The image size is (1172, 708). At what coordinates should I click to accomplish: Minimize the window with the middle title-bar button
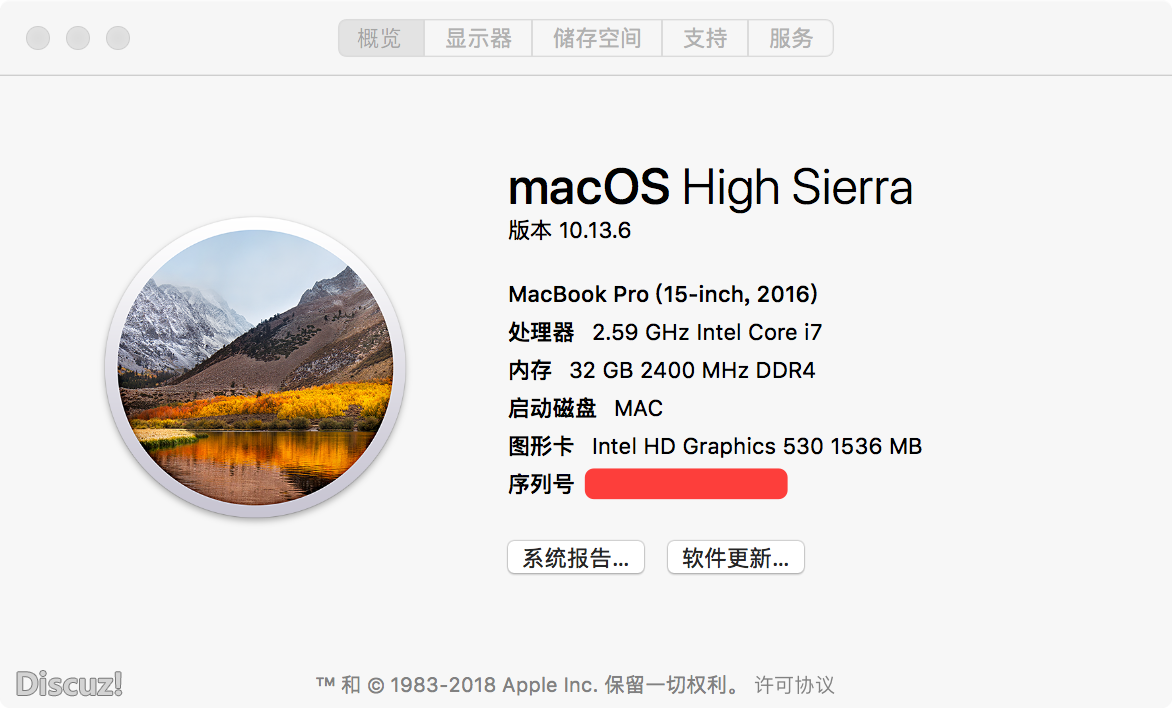[x=78, y=39]
